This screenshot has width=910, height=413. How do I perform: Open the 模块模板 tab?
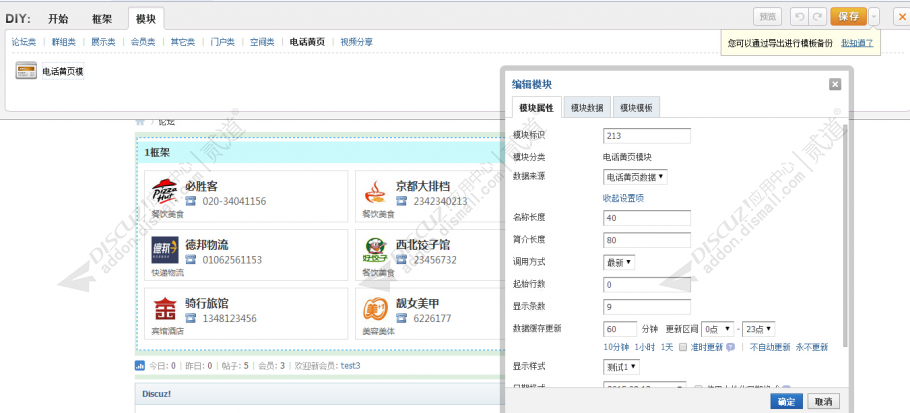click(x=636, y=108)
